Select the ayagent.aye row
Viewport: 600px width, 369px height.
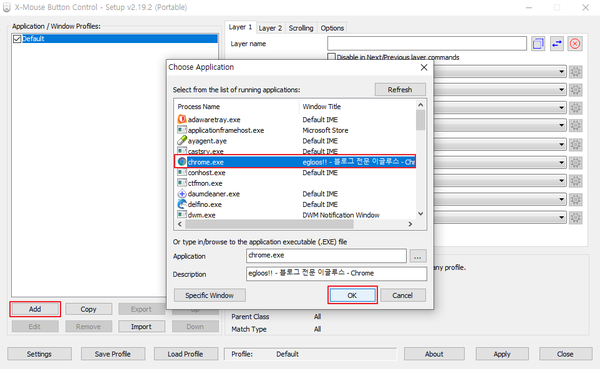point(296,140)
